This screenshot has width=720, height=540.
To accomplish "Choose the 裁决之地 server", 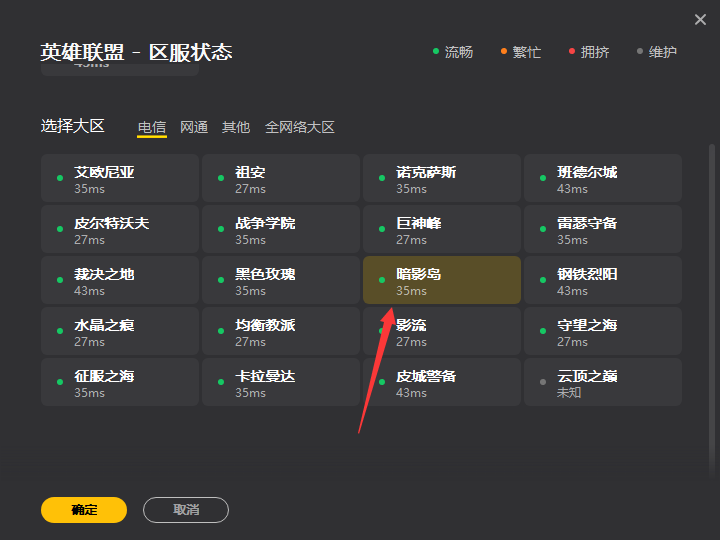I will (x=120, y=280).
